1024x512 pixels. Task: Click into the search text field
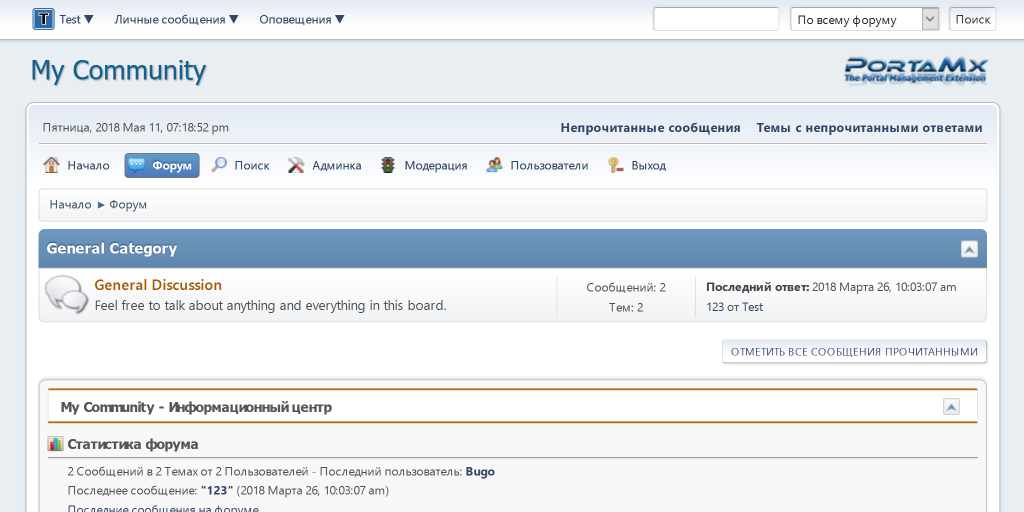click(x=715, y=19)
